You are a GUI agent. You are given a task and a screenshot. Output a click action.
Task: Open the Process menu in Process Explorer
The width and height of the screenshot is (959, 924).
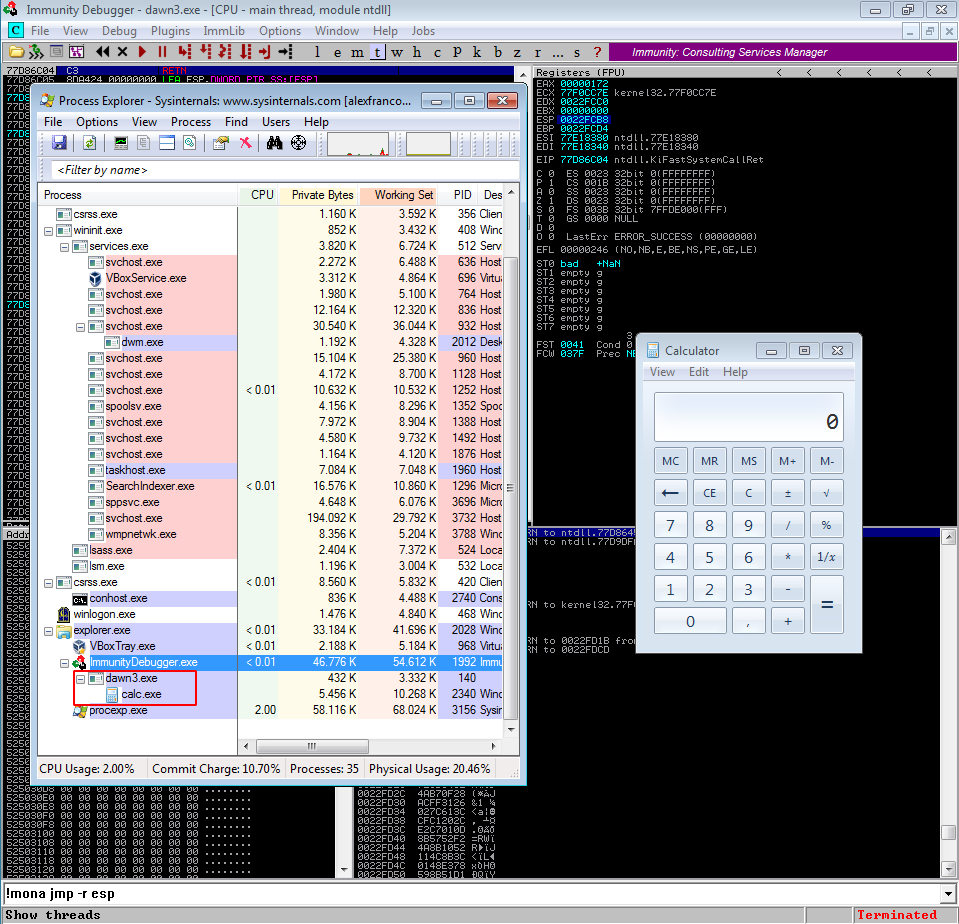click(x=191, y=122)
